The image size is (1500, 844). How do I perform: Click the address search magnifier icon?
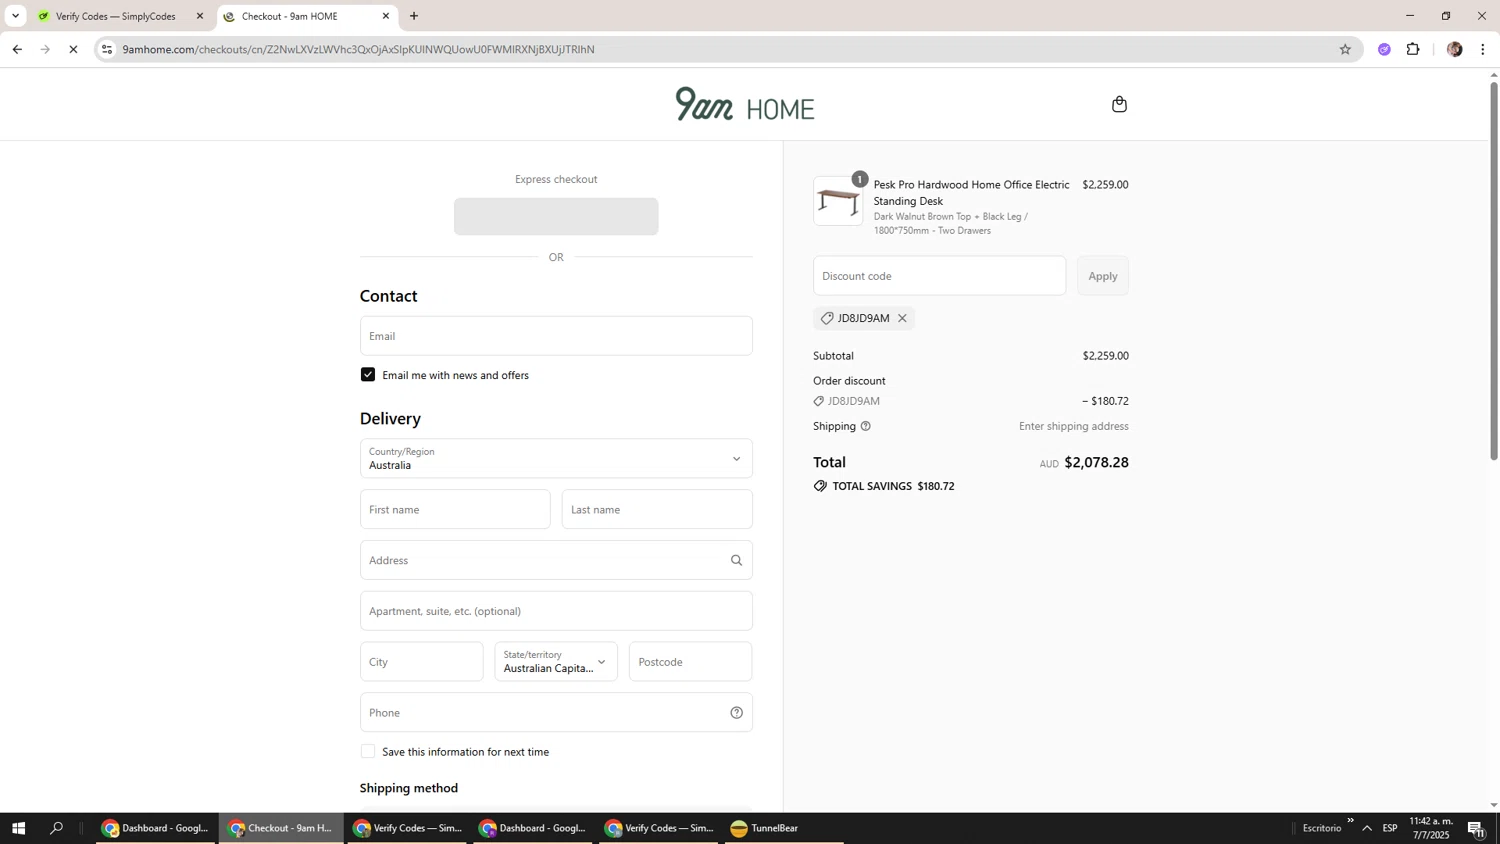coord(736,560)
